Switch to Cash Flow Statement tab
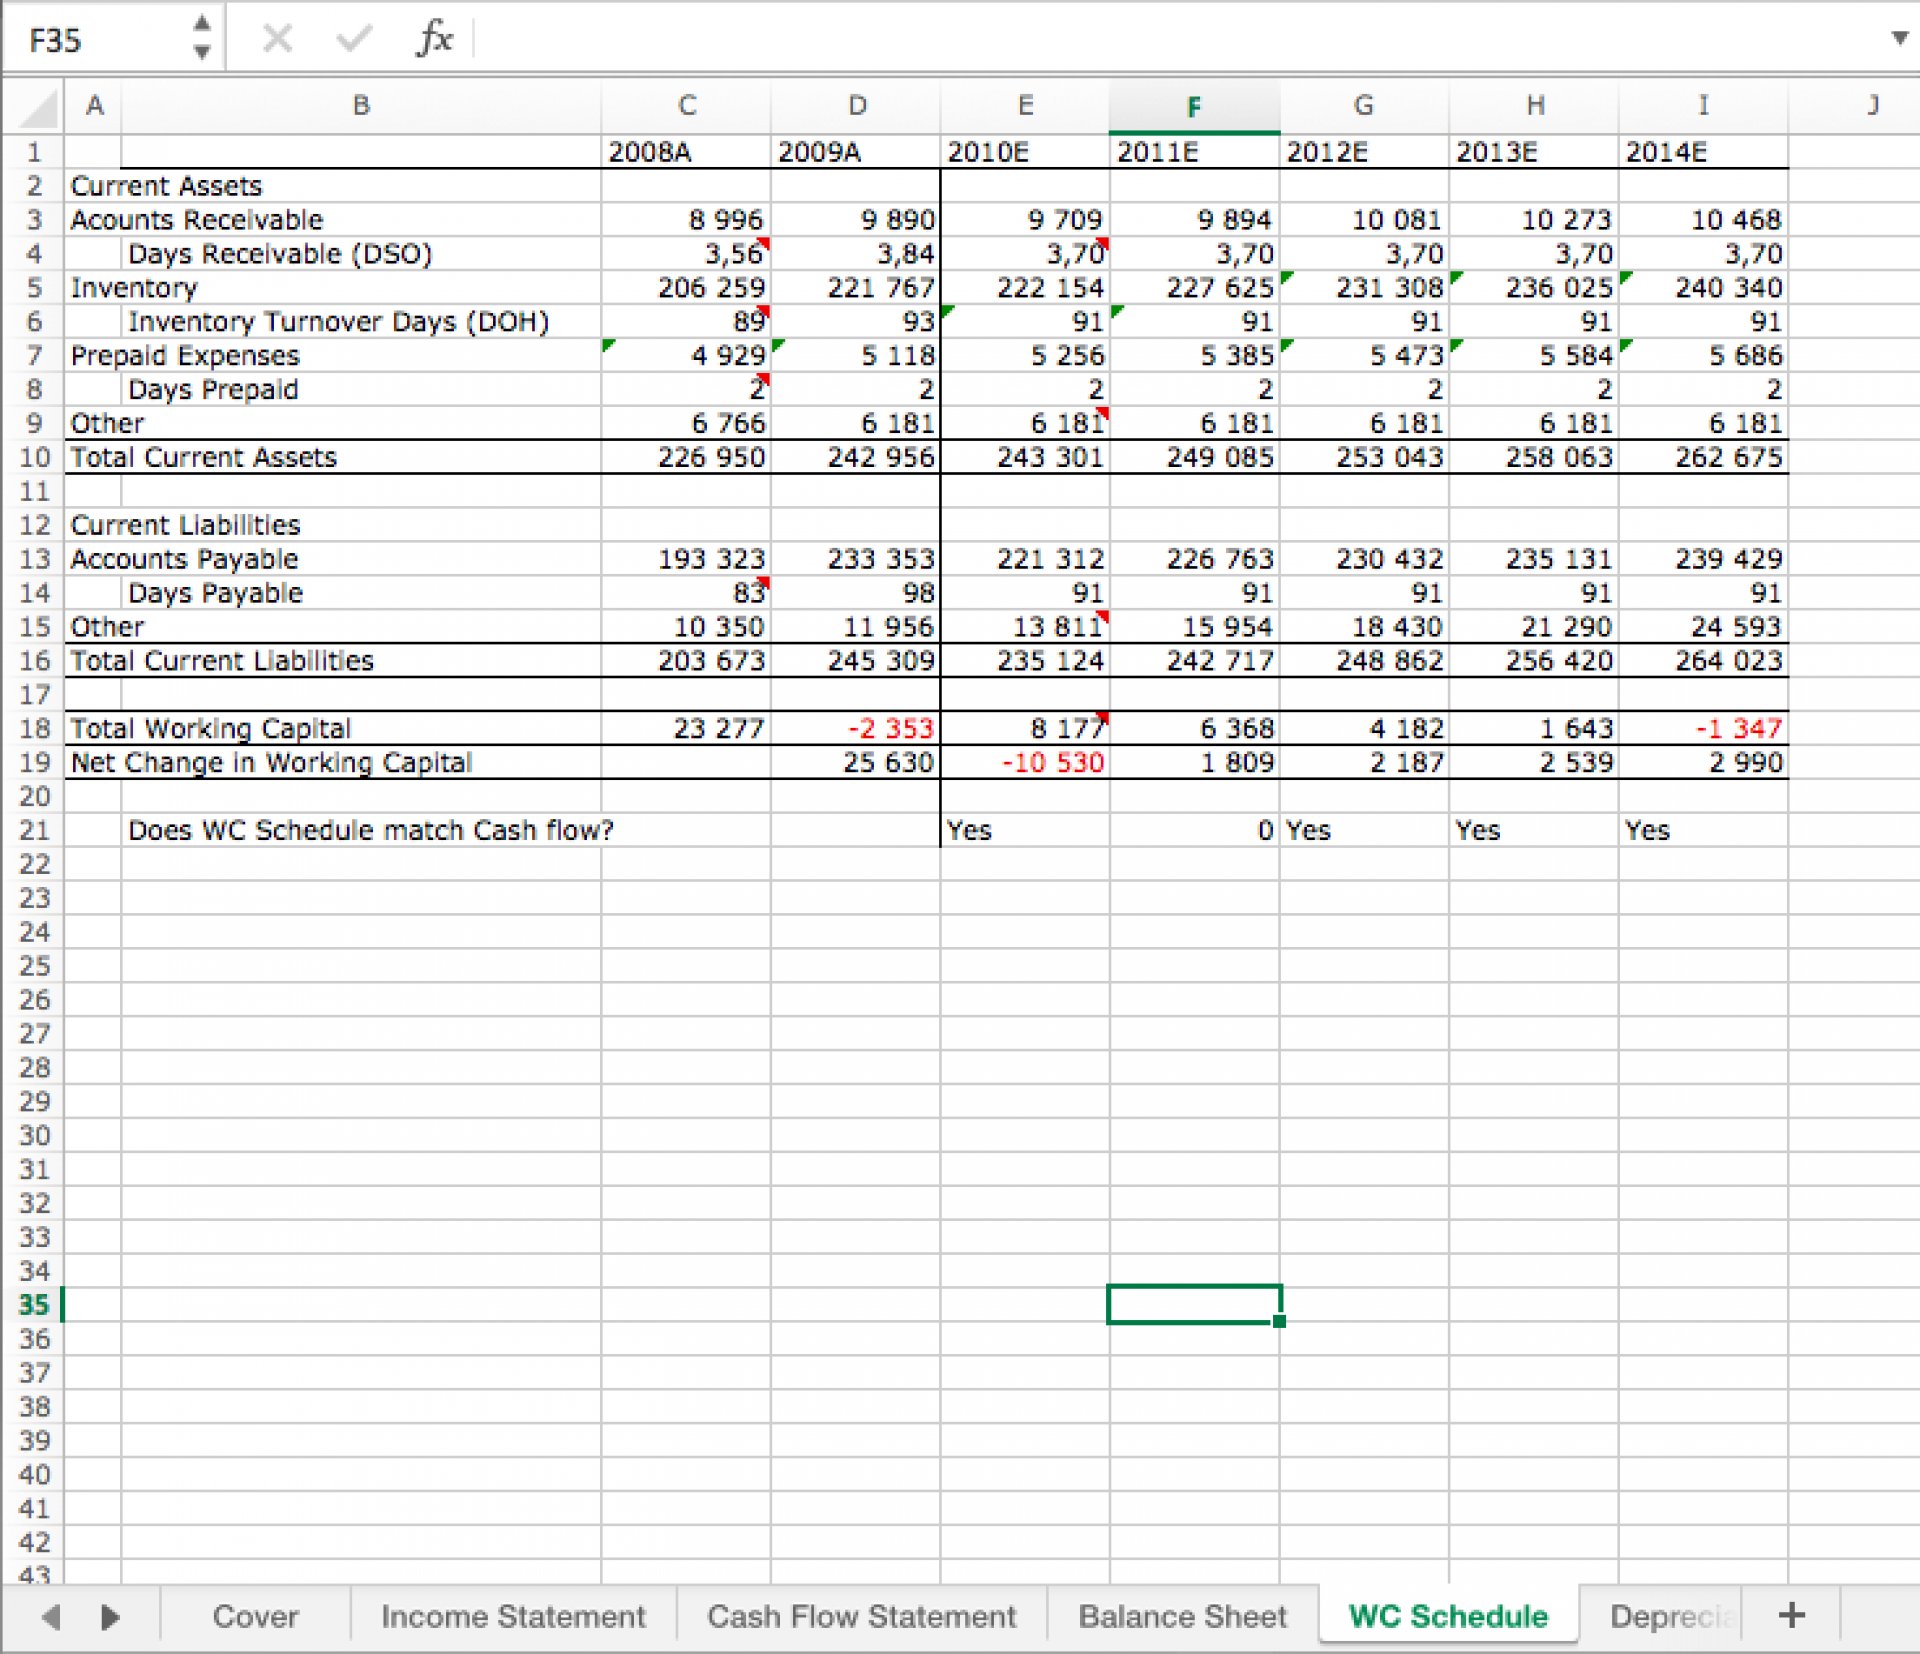1920x1654 pixels. tap(861, 1616)
